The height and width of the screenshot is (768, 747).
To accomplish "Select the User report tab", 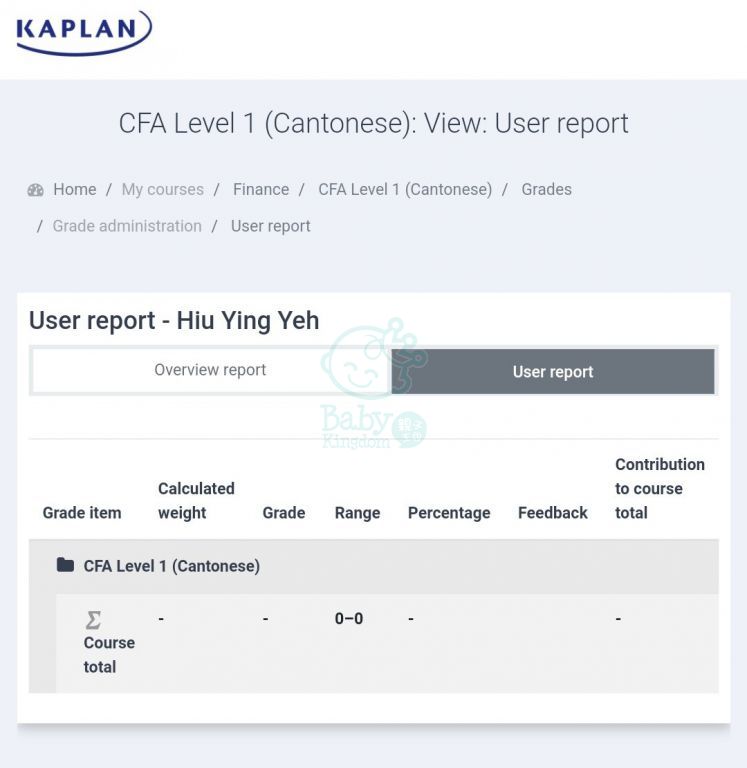I will click(553, 372).
